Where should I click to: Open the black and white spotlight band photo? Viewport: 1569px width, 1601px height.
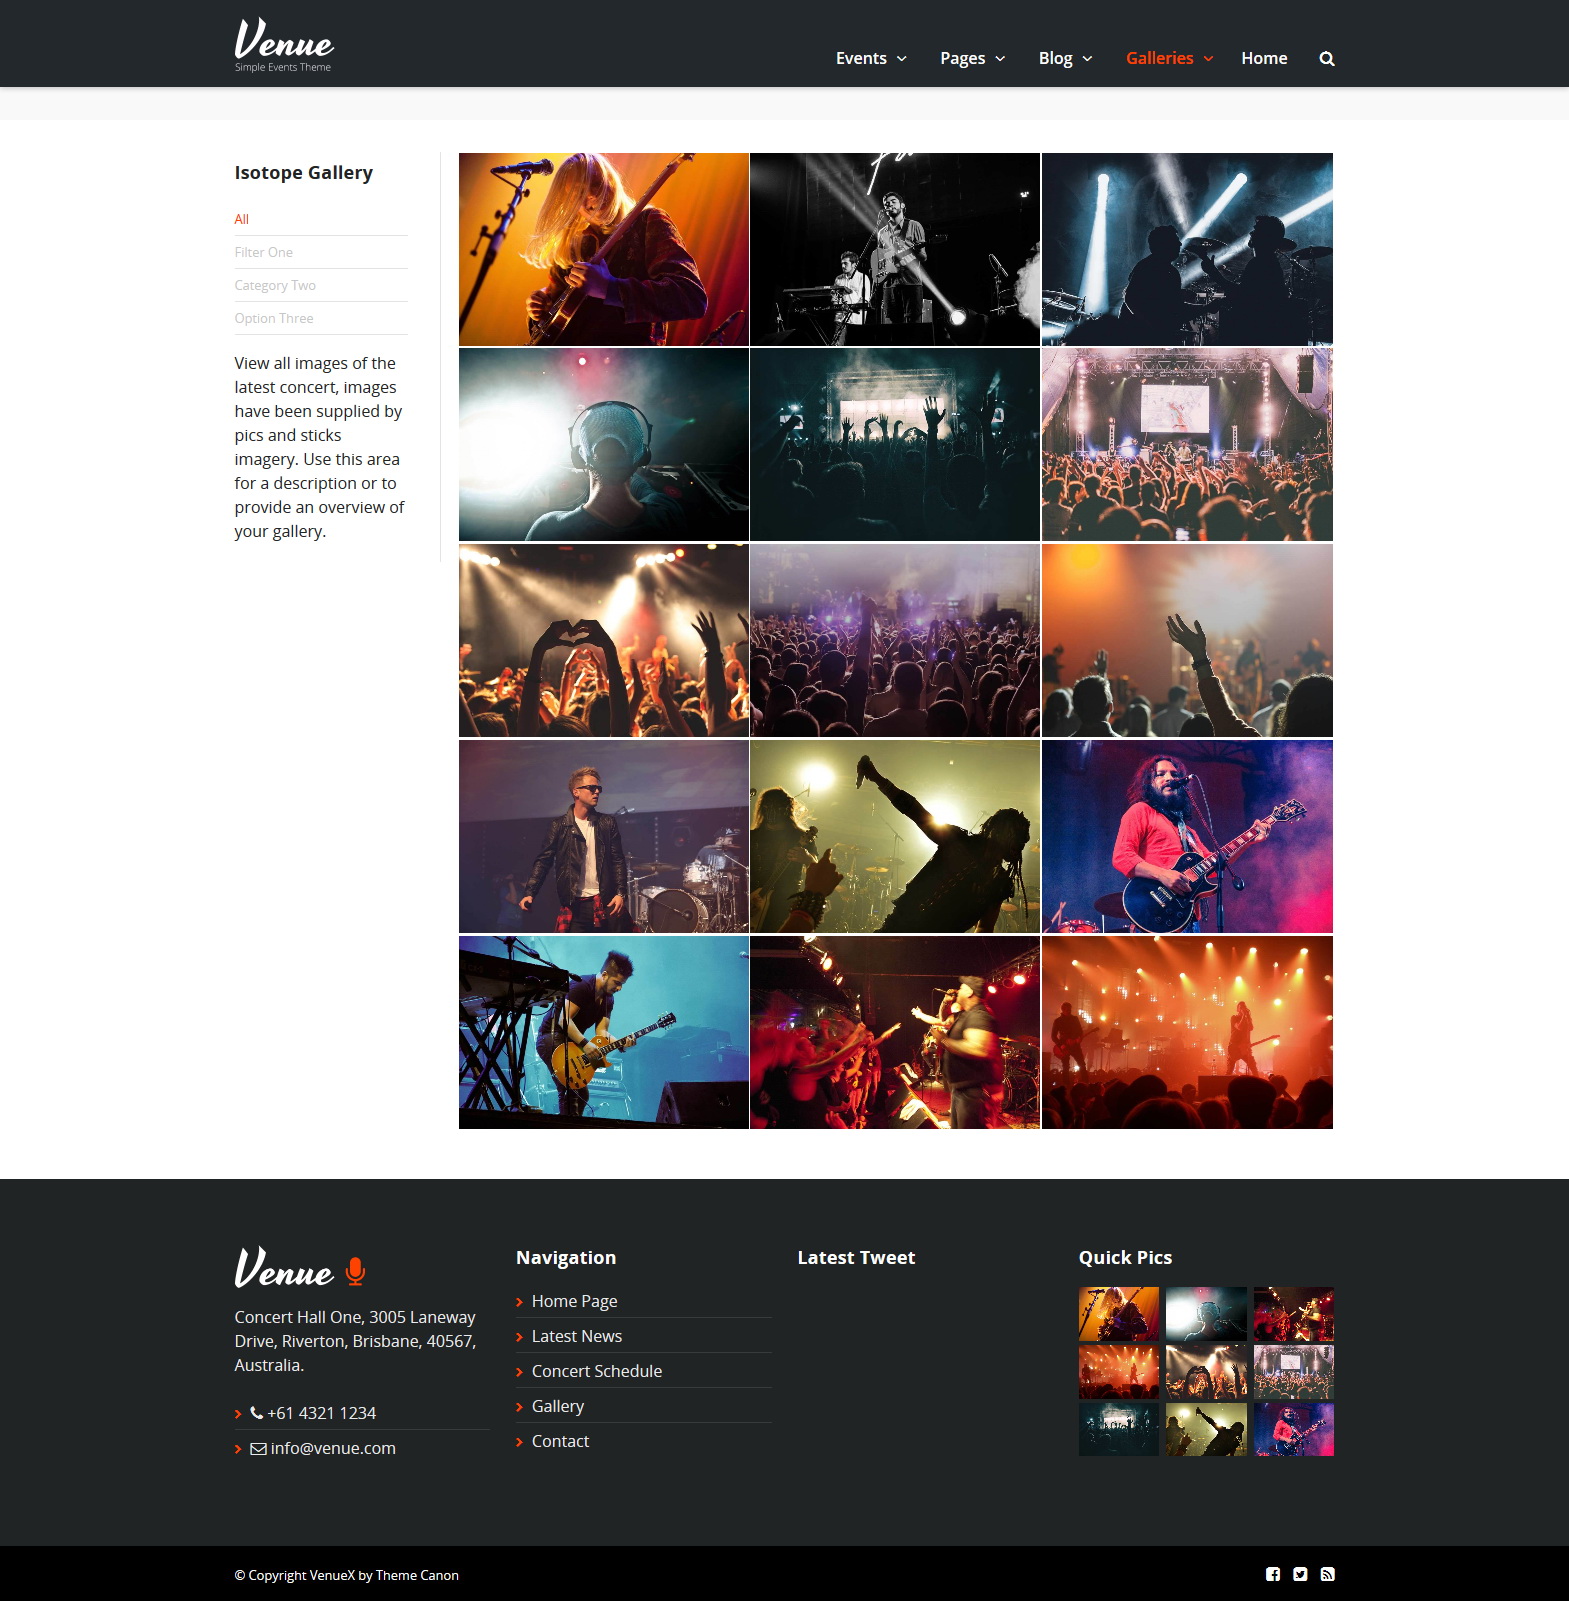click(x=895, y=249)
